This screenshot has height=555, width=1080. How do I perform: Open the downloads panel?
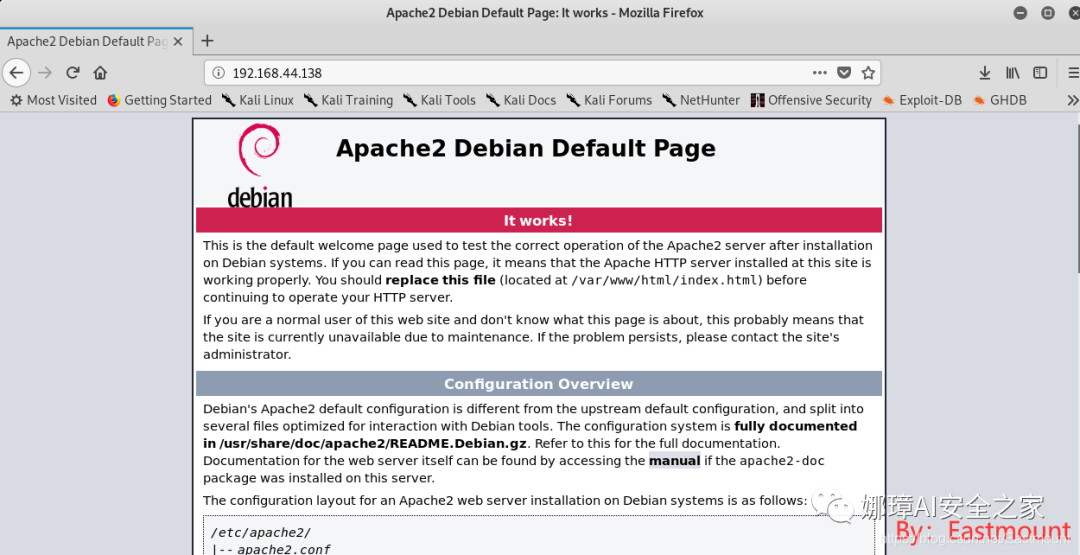click(x=985, y=72)
